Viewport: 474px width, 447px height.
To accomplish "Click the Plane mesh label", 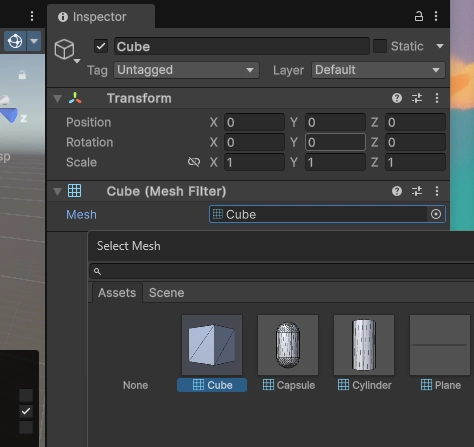I will pos(441,385).
